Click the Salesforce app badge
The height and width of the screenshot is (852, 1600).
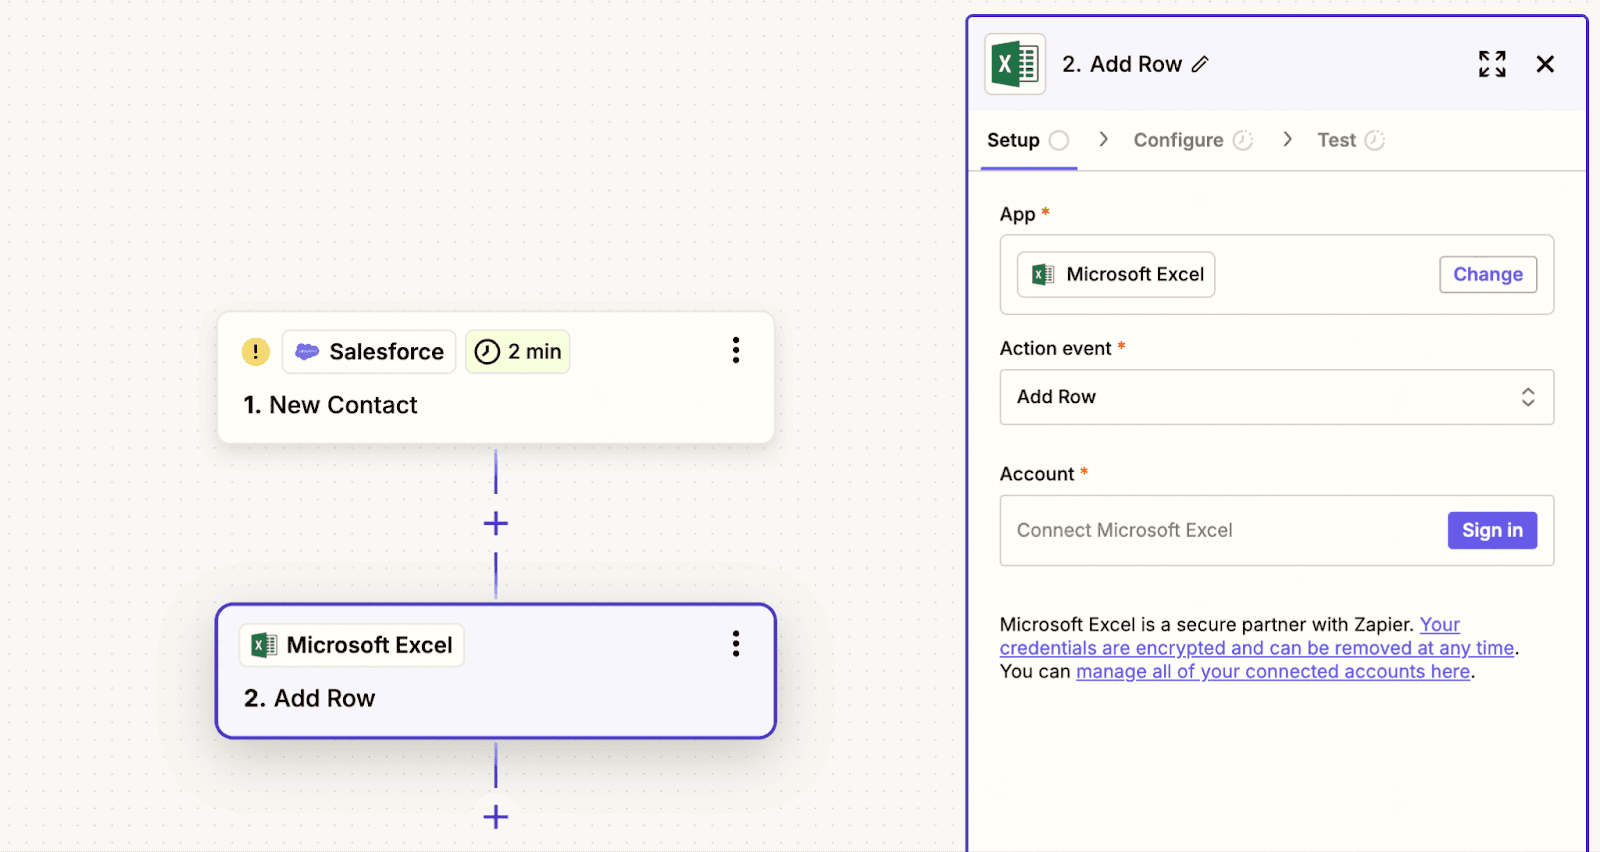point(369,352)
